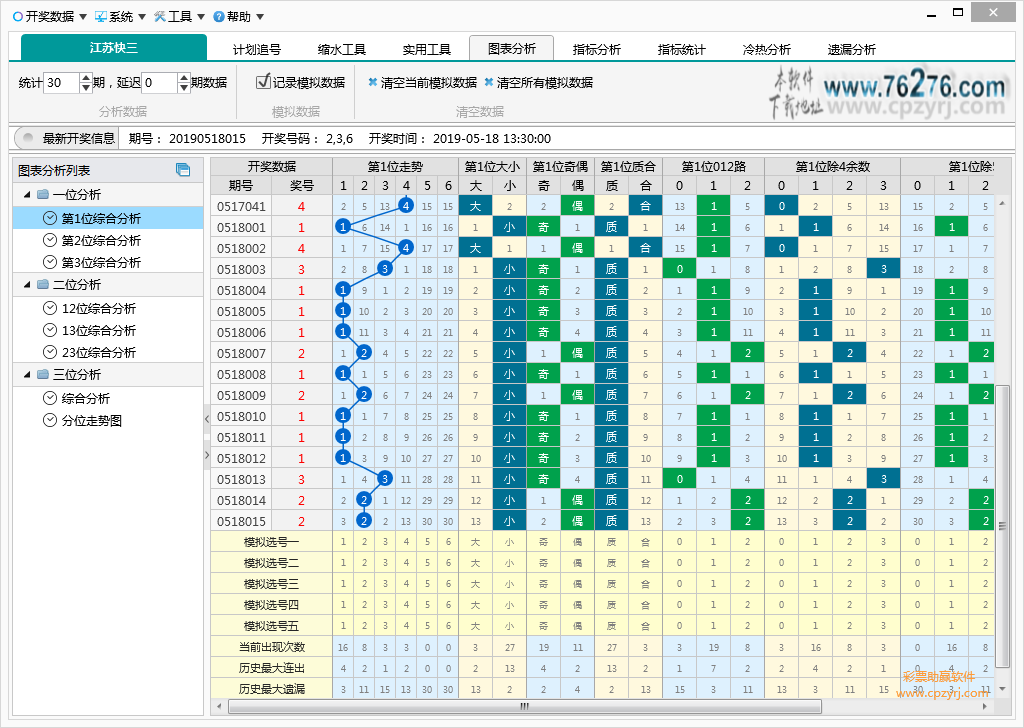The height and width of the screenshot is (728, 1024).
Task: Click the 一位分析 folder icon
Action: [x=43, y=194]
